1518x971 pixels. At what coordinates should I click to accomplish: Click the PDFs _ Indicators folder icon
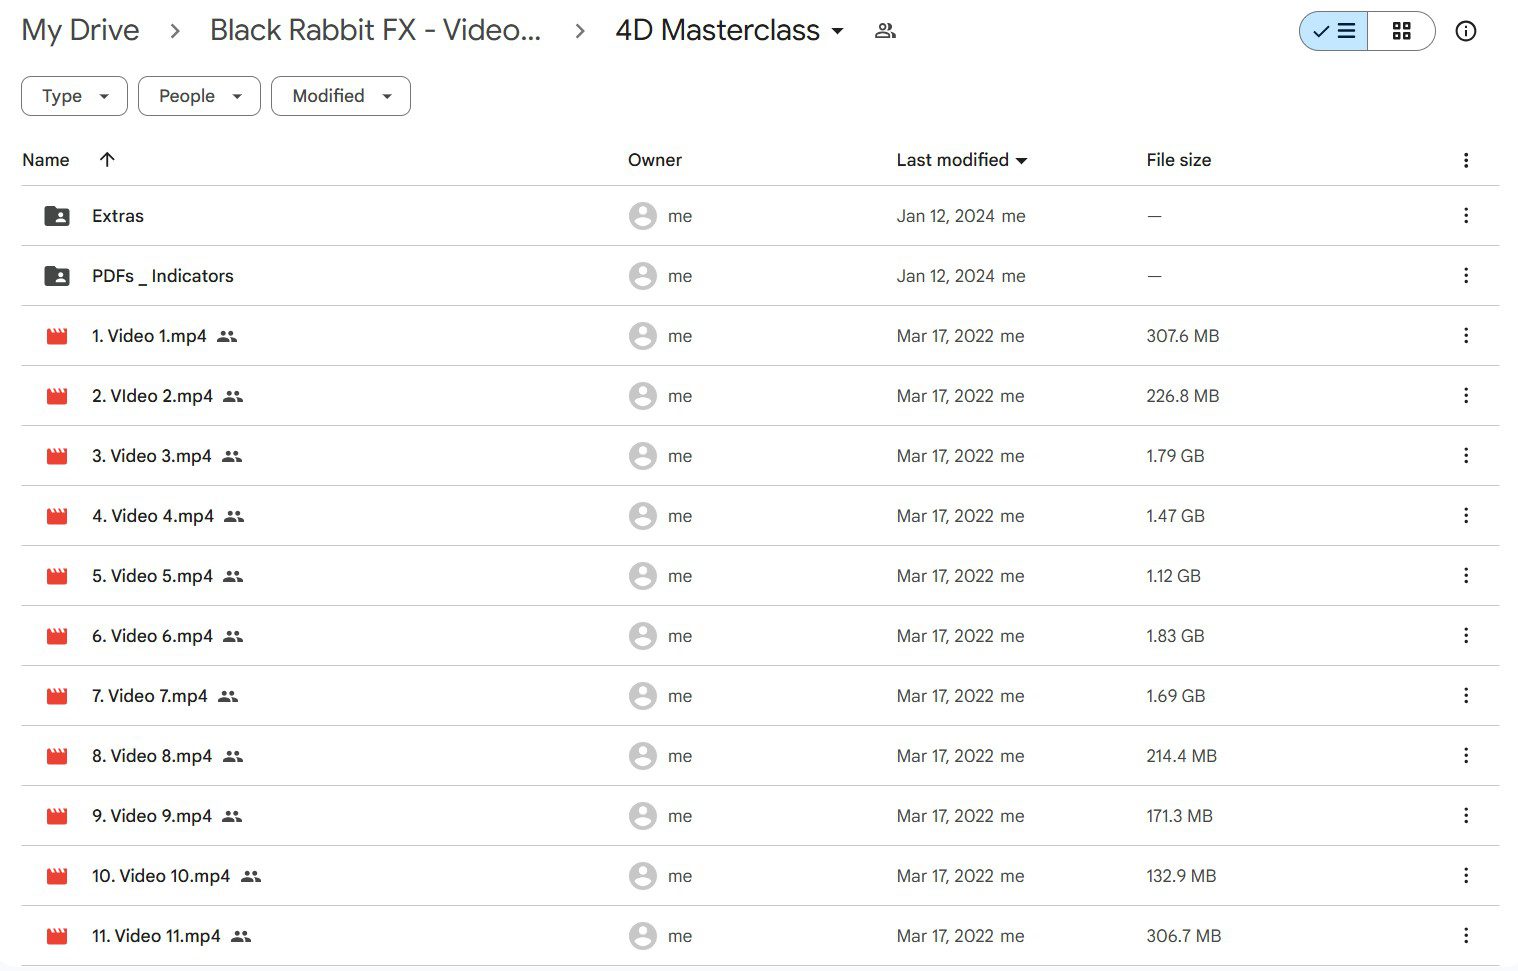57,276
